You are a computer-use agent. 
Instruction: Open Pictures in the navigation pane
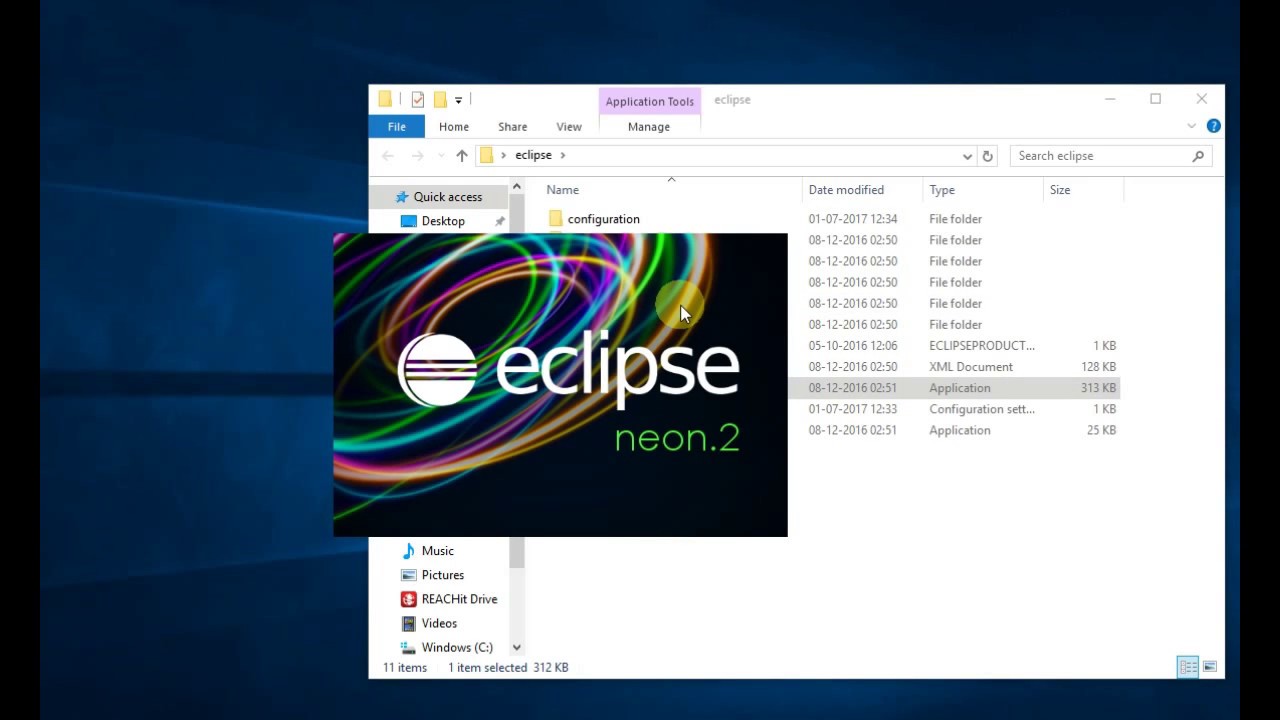coord(443,575)
